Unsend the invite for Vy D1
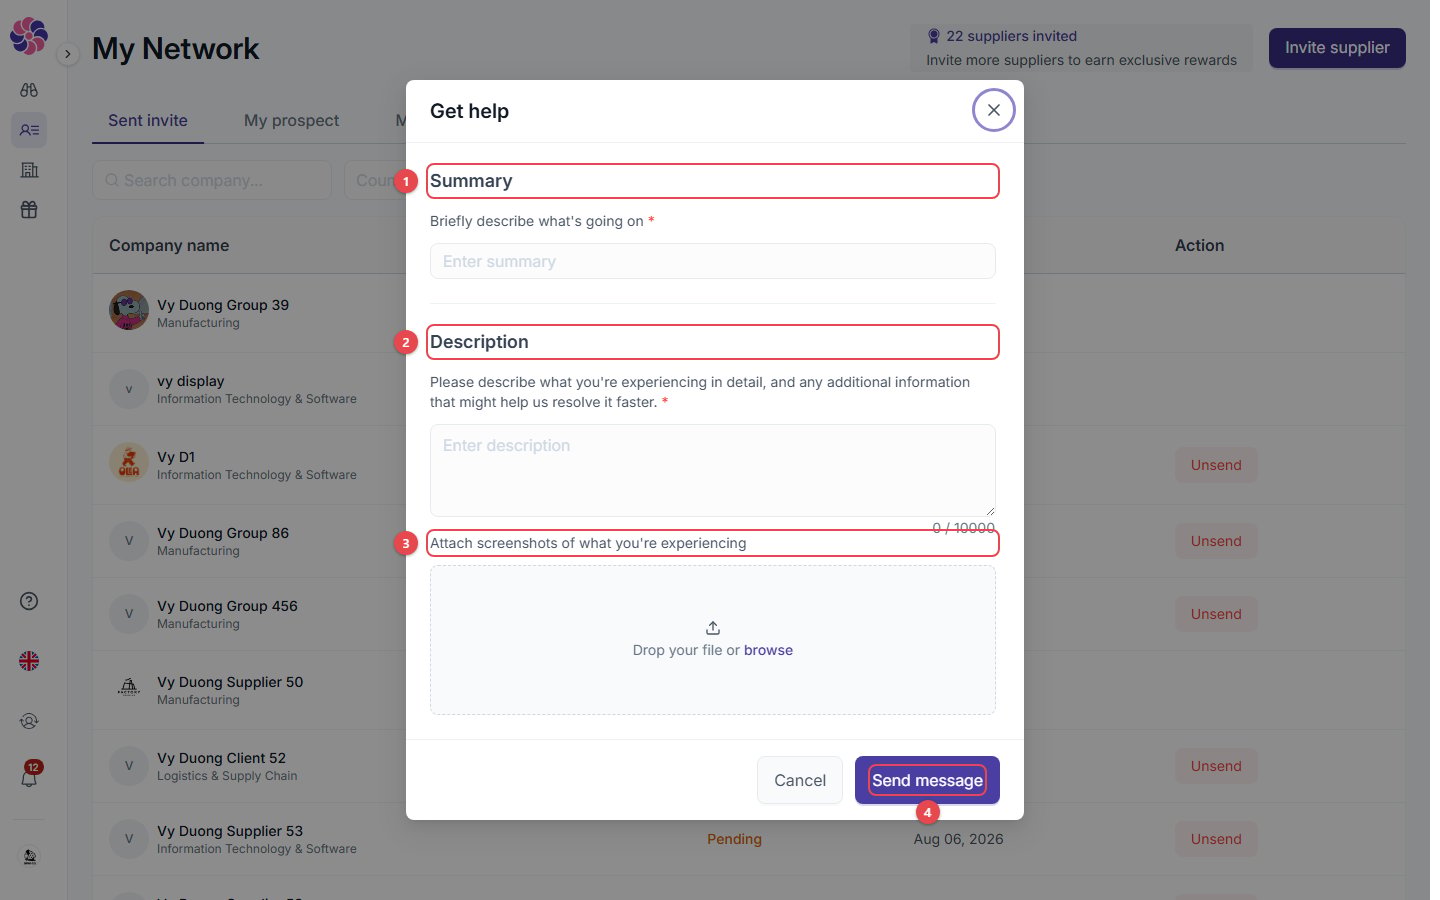This screenshot has width=1440, height=900. [1216, 465]
